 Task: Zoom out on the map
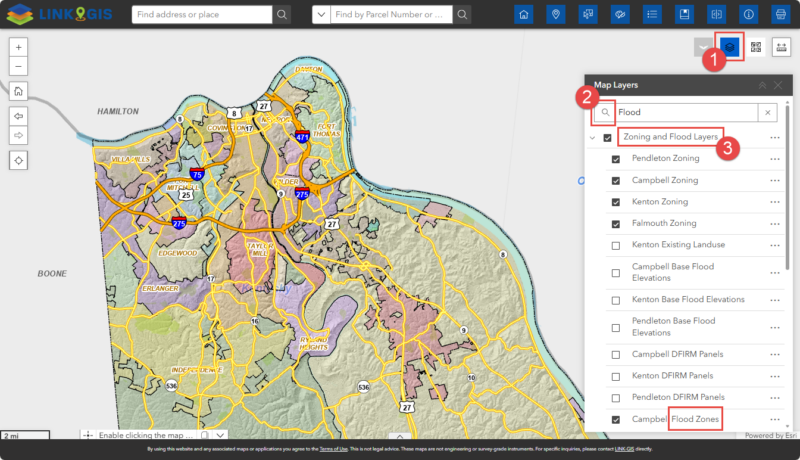(x=18, y=66)
